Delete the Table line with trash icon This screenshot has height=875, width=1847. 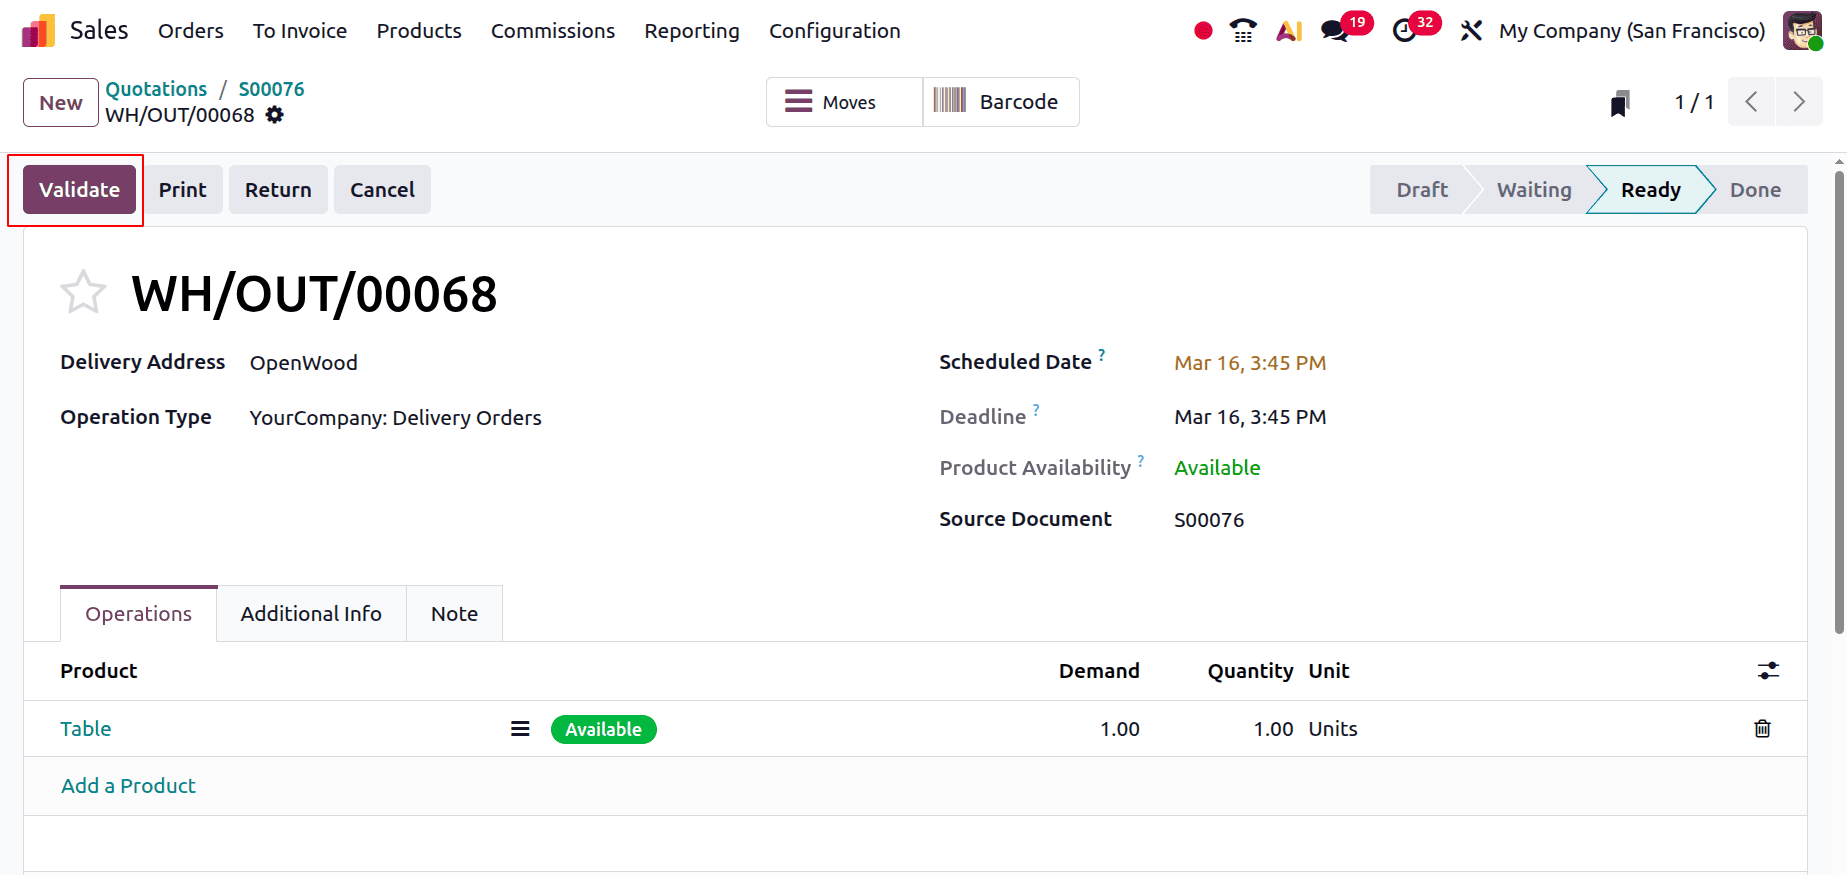click(1762, 728)
